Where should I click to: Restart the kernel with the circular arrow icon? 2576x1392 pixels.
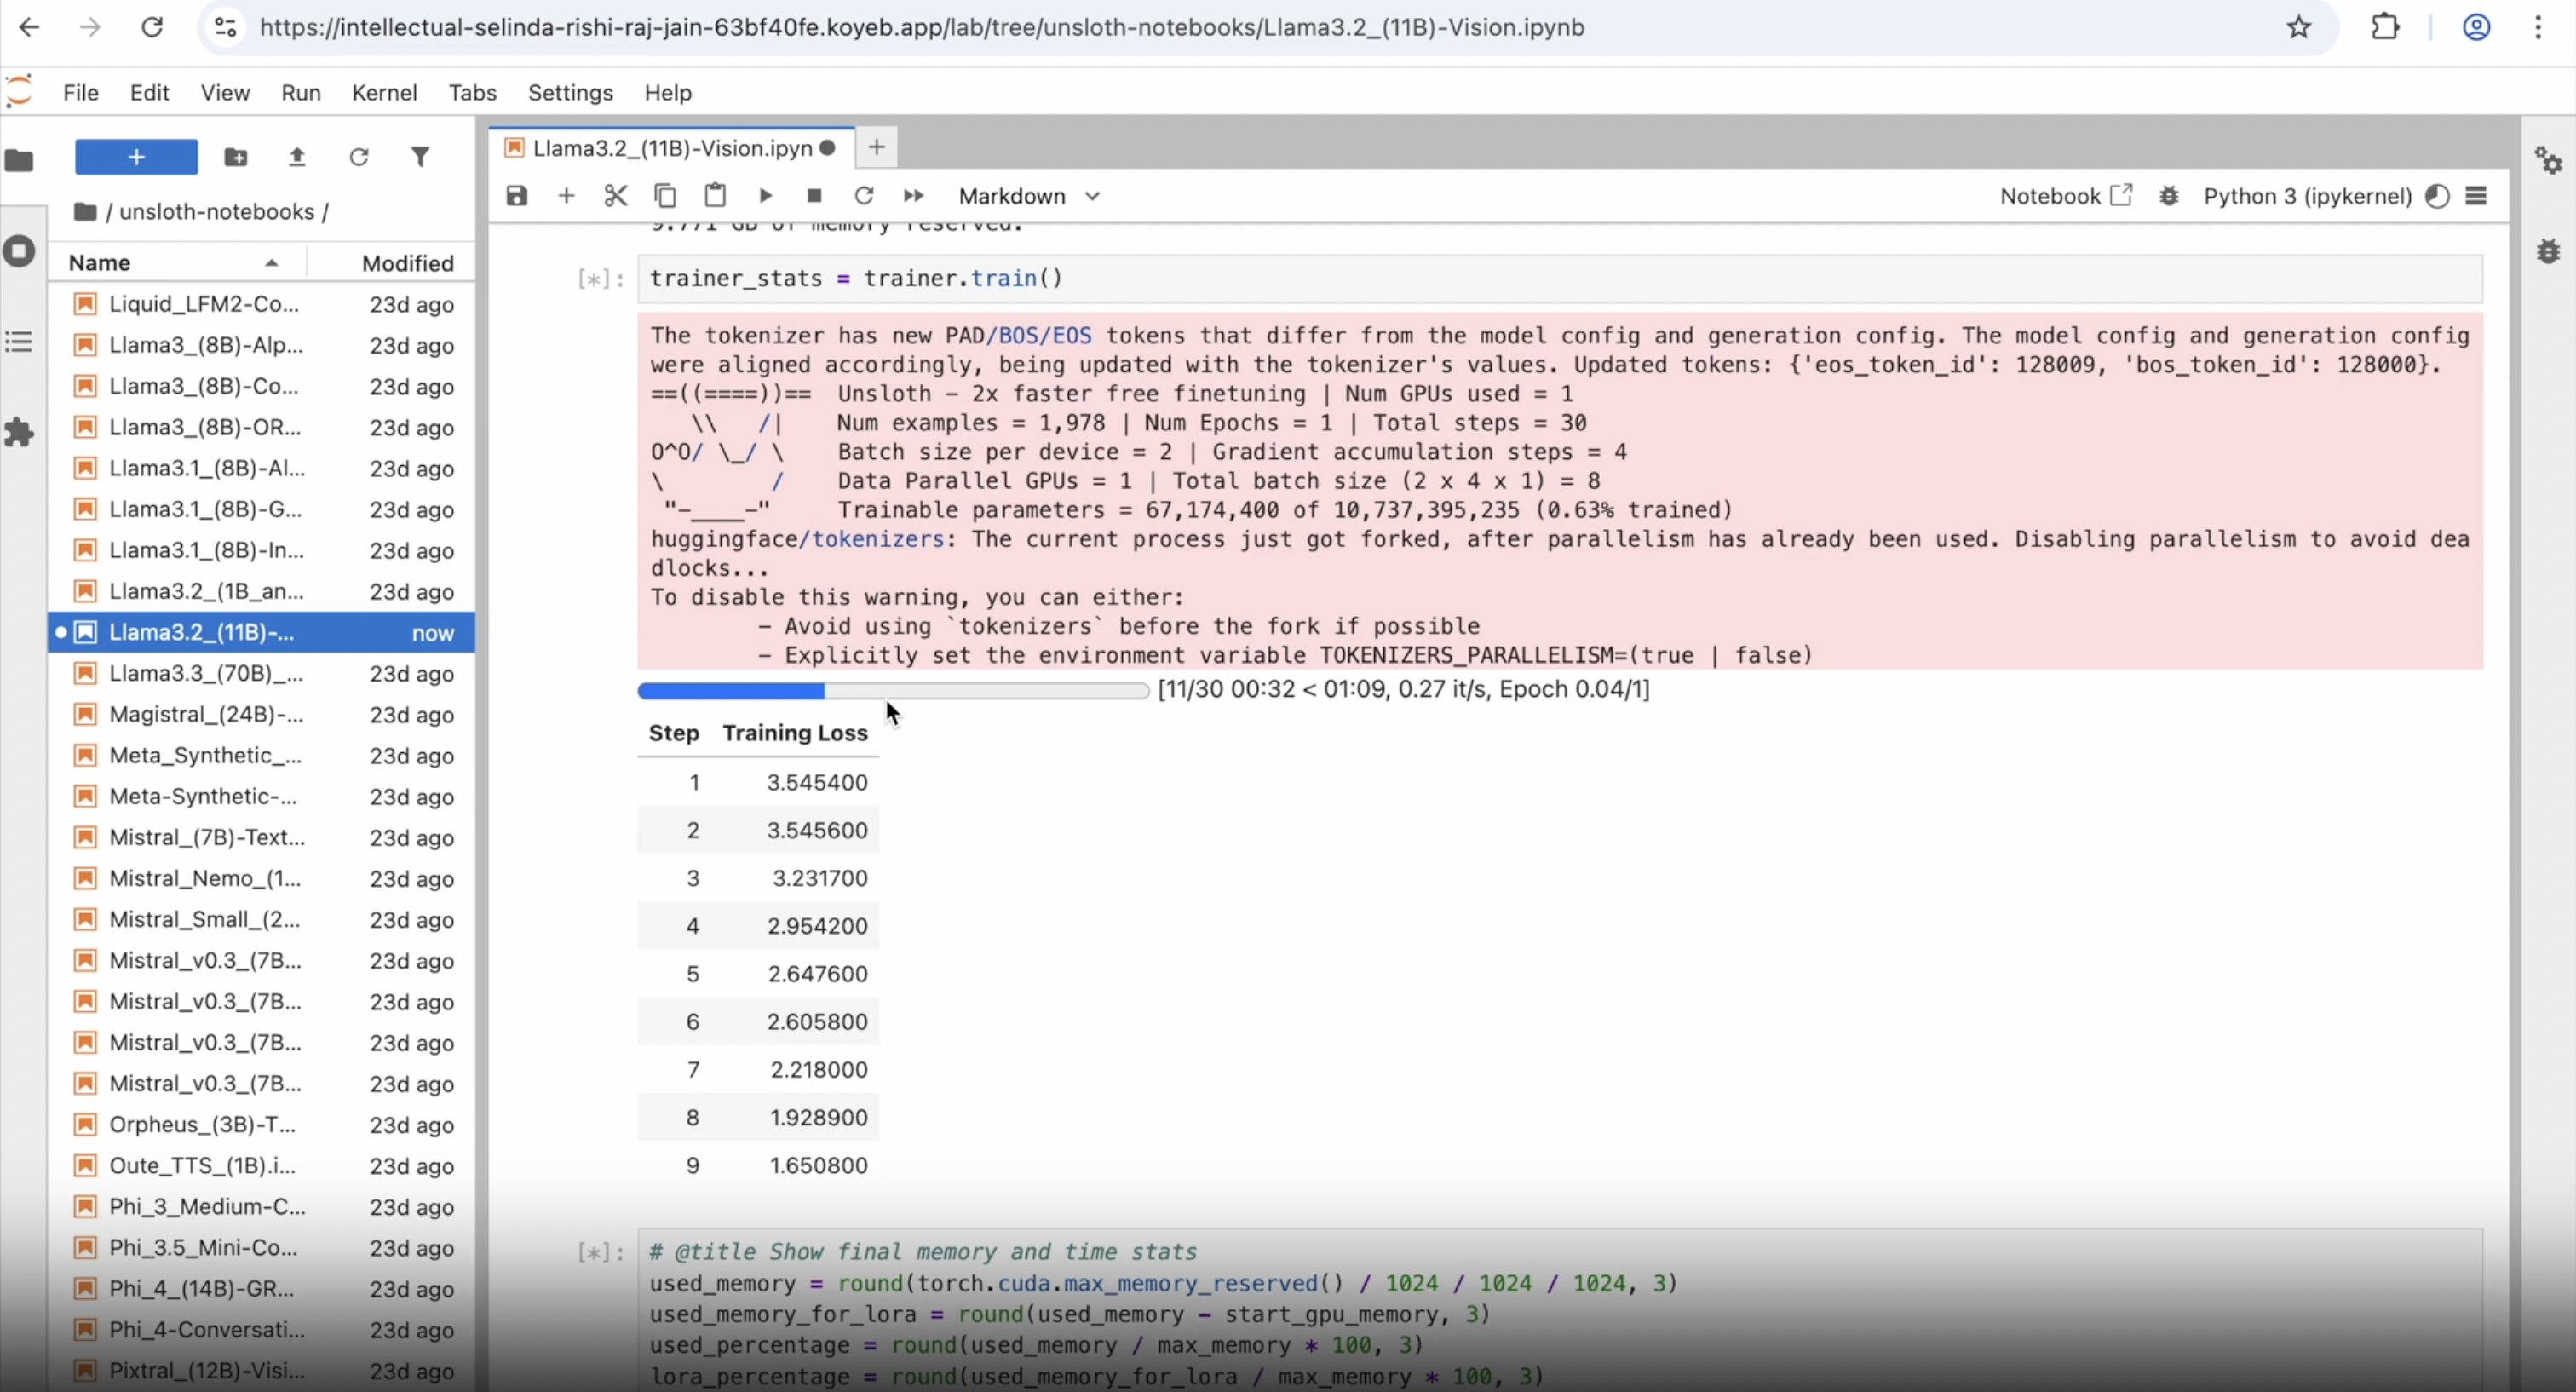click(x=864, y=196)
